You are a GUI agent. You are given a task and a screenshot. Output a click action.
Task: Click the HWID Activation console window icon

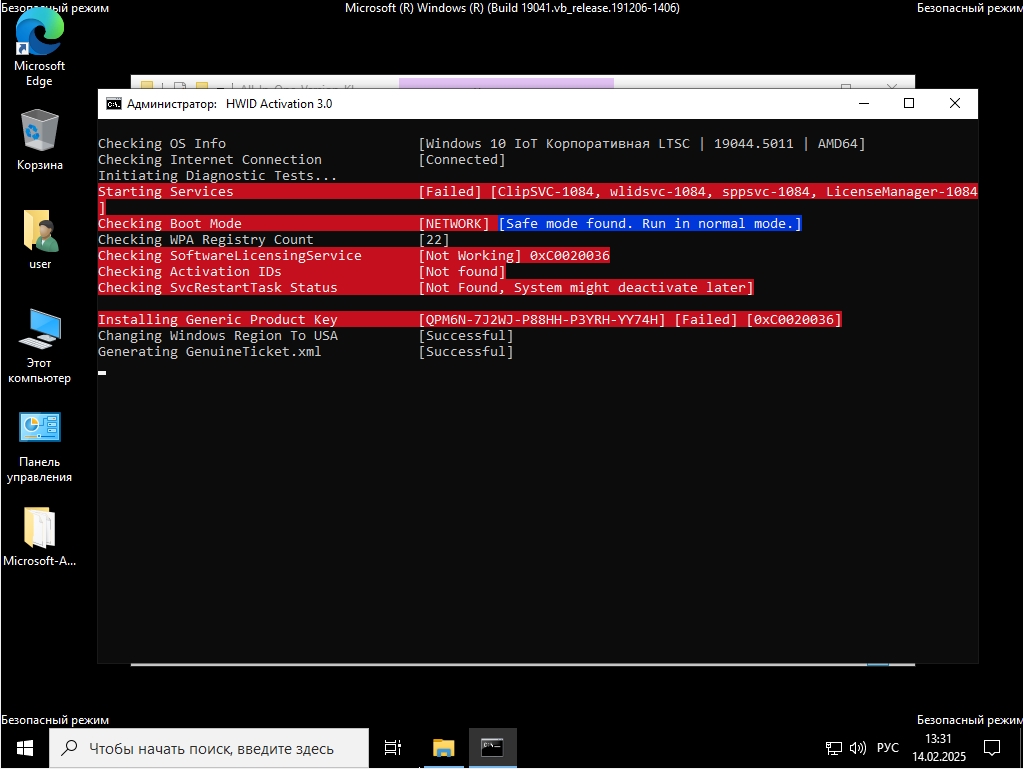(114, 104)
